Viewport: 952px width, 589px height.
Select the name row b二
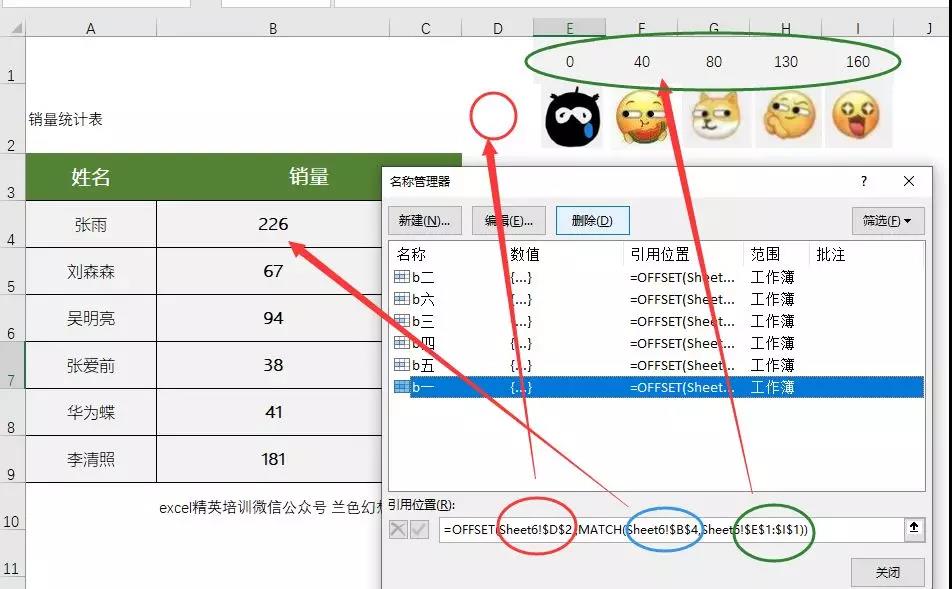pyautogui.click(x=657, y=277)
